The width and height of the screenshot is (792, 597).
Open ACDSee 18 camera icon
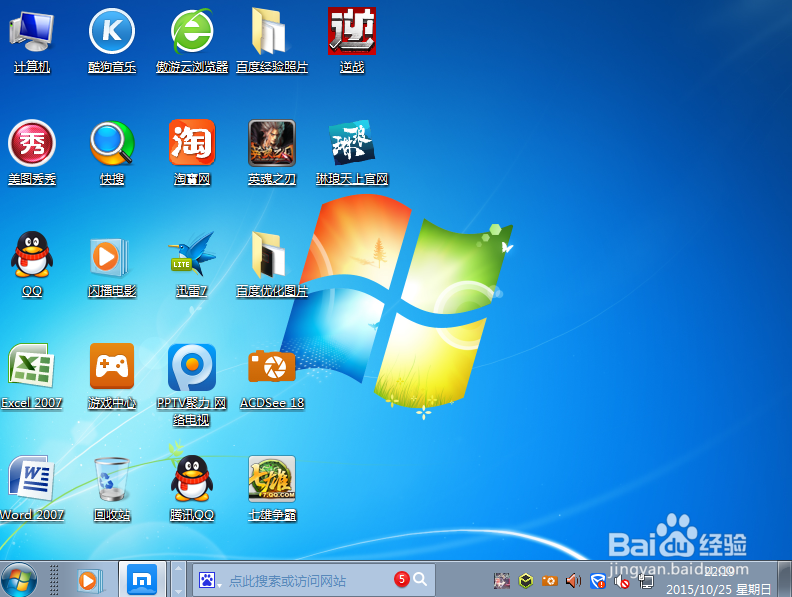click(x=272, y=367)
